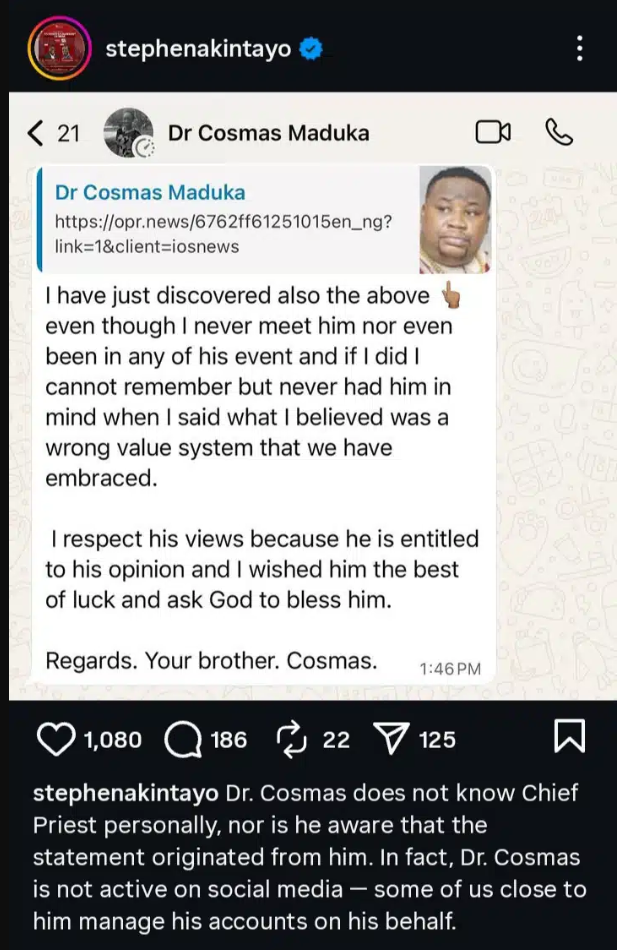Viewport: 617px width, 950px height.
Task: Open Dr Cosmas Maduka chat avatar
Action: coord(129,133)
